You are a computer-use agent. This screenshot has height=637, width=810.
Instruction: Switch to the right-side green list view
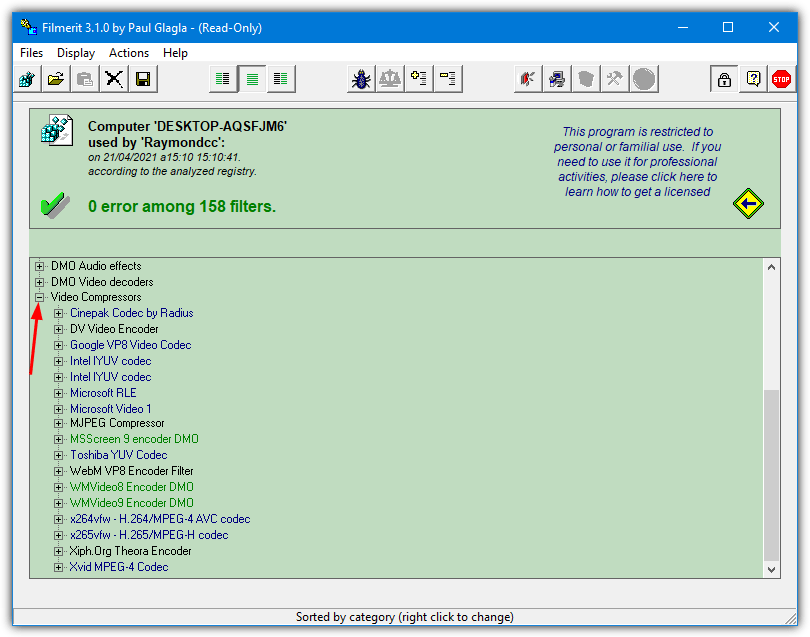pyautogui.click(x=281, y=79)
